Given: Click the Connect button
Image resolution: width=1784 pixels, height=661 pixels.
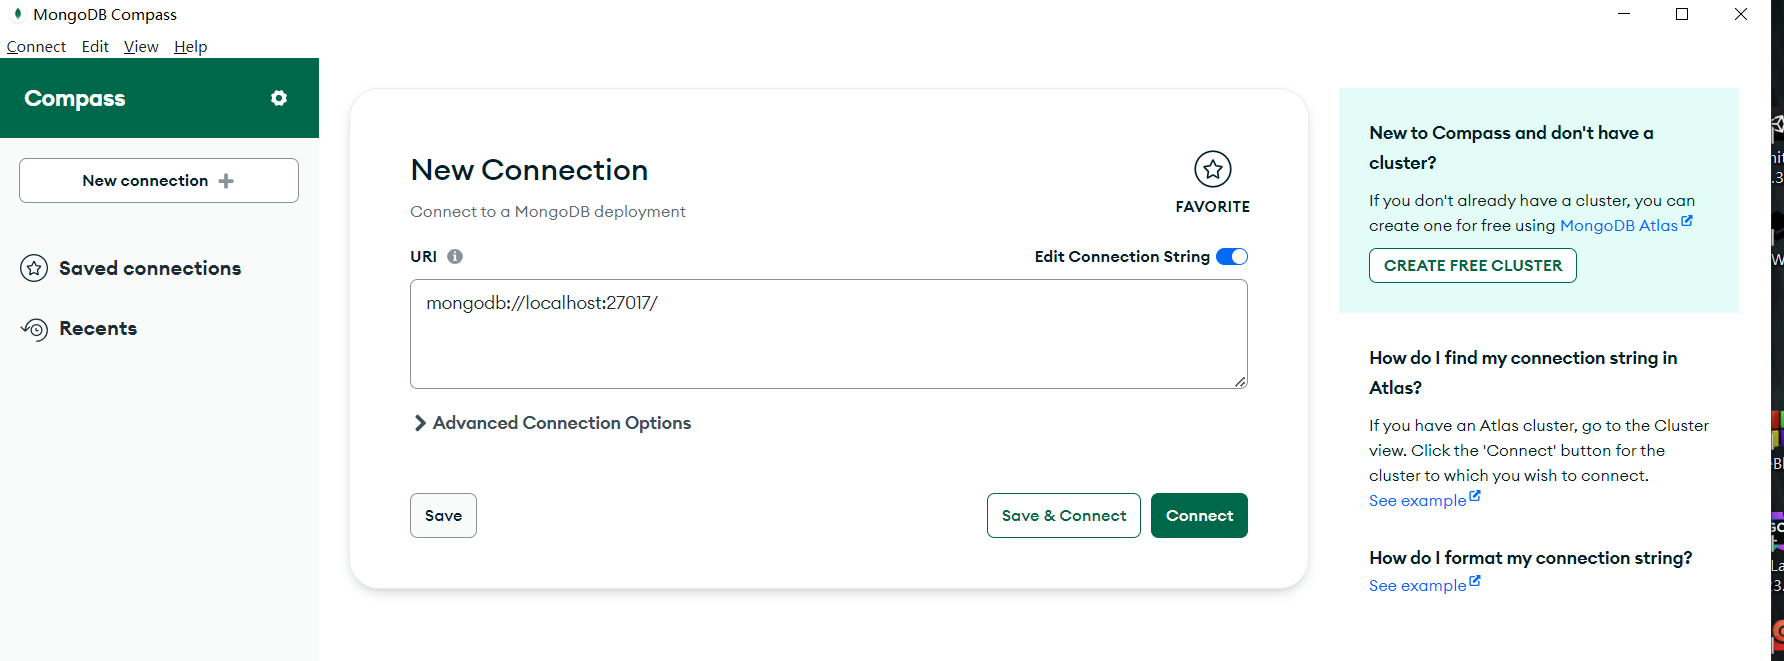Looking at the screenshot, I should pos(1199,515).
